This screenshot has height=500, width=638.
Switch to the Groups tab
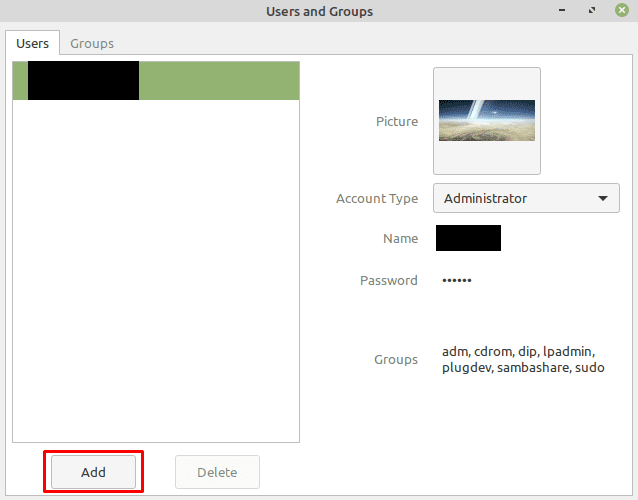point(92,43)
